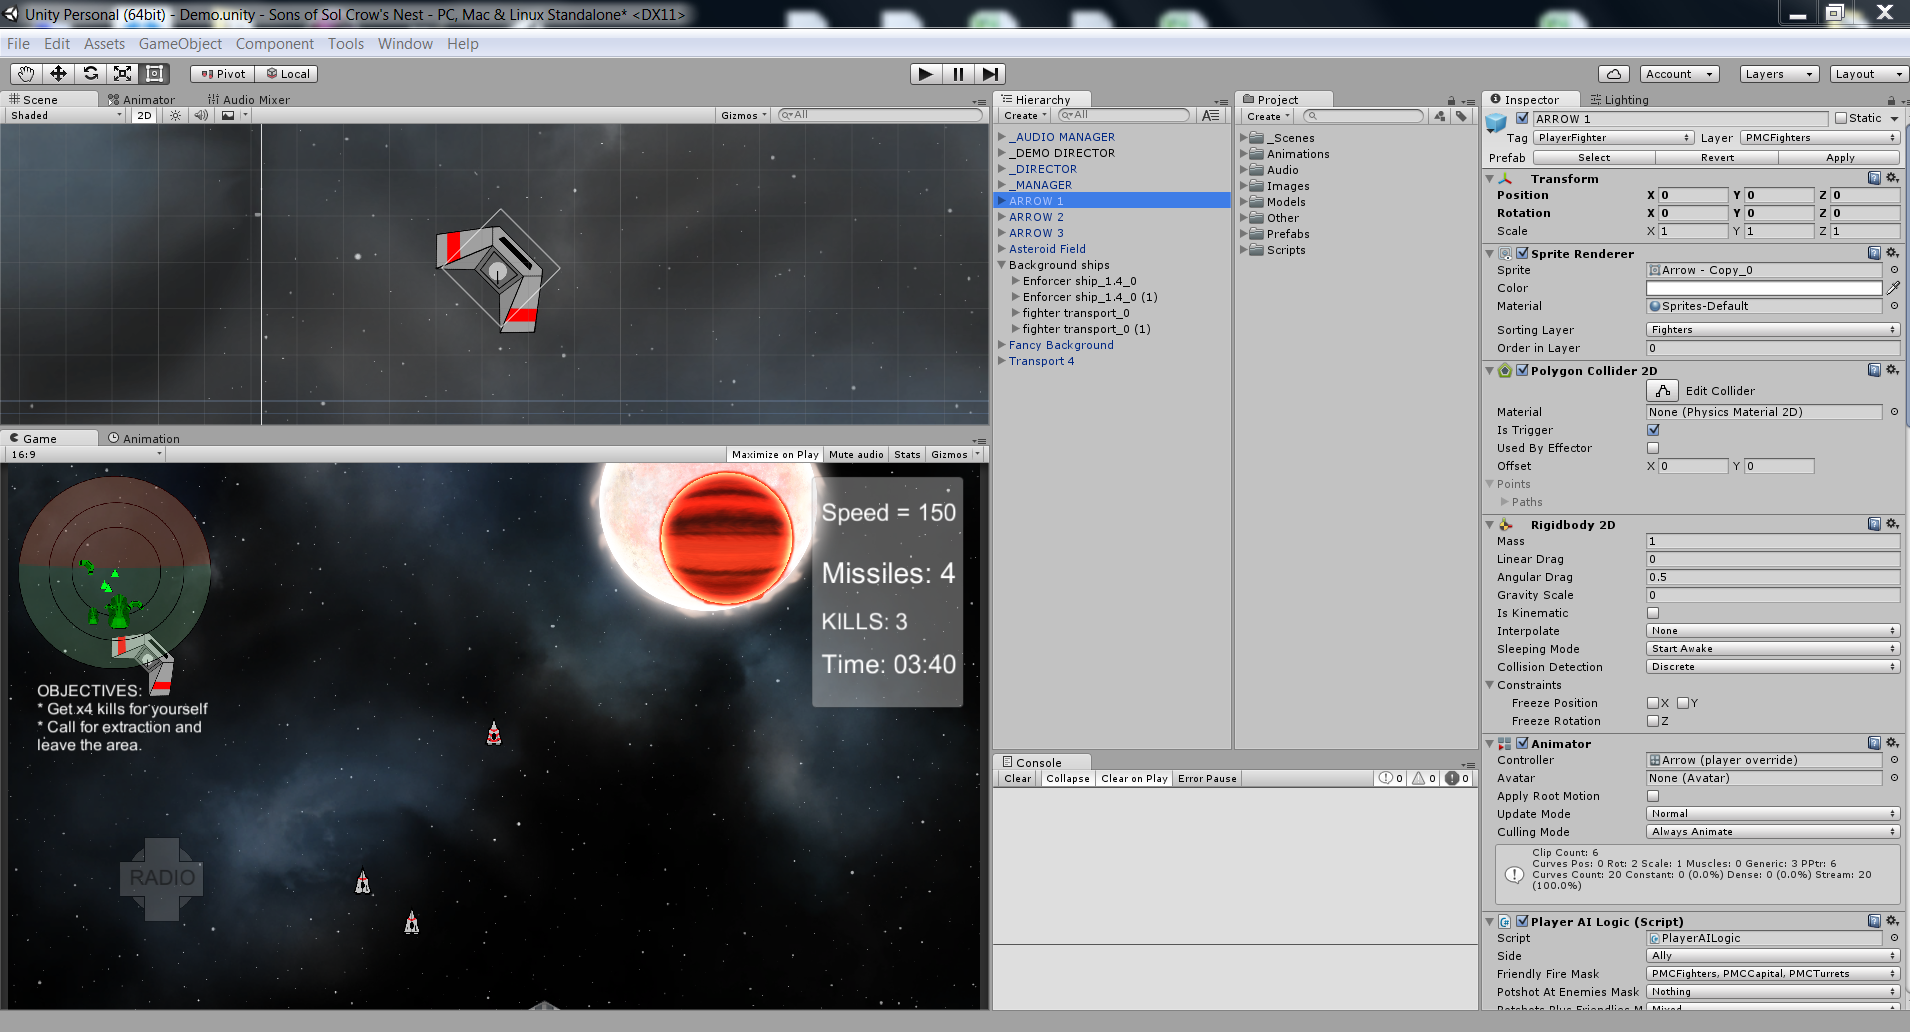Select the Hand tool in toolbar
Image resolution: width=1910 pixels, height=1032 pixels.
[x=26, y=73]
